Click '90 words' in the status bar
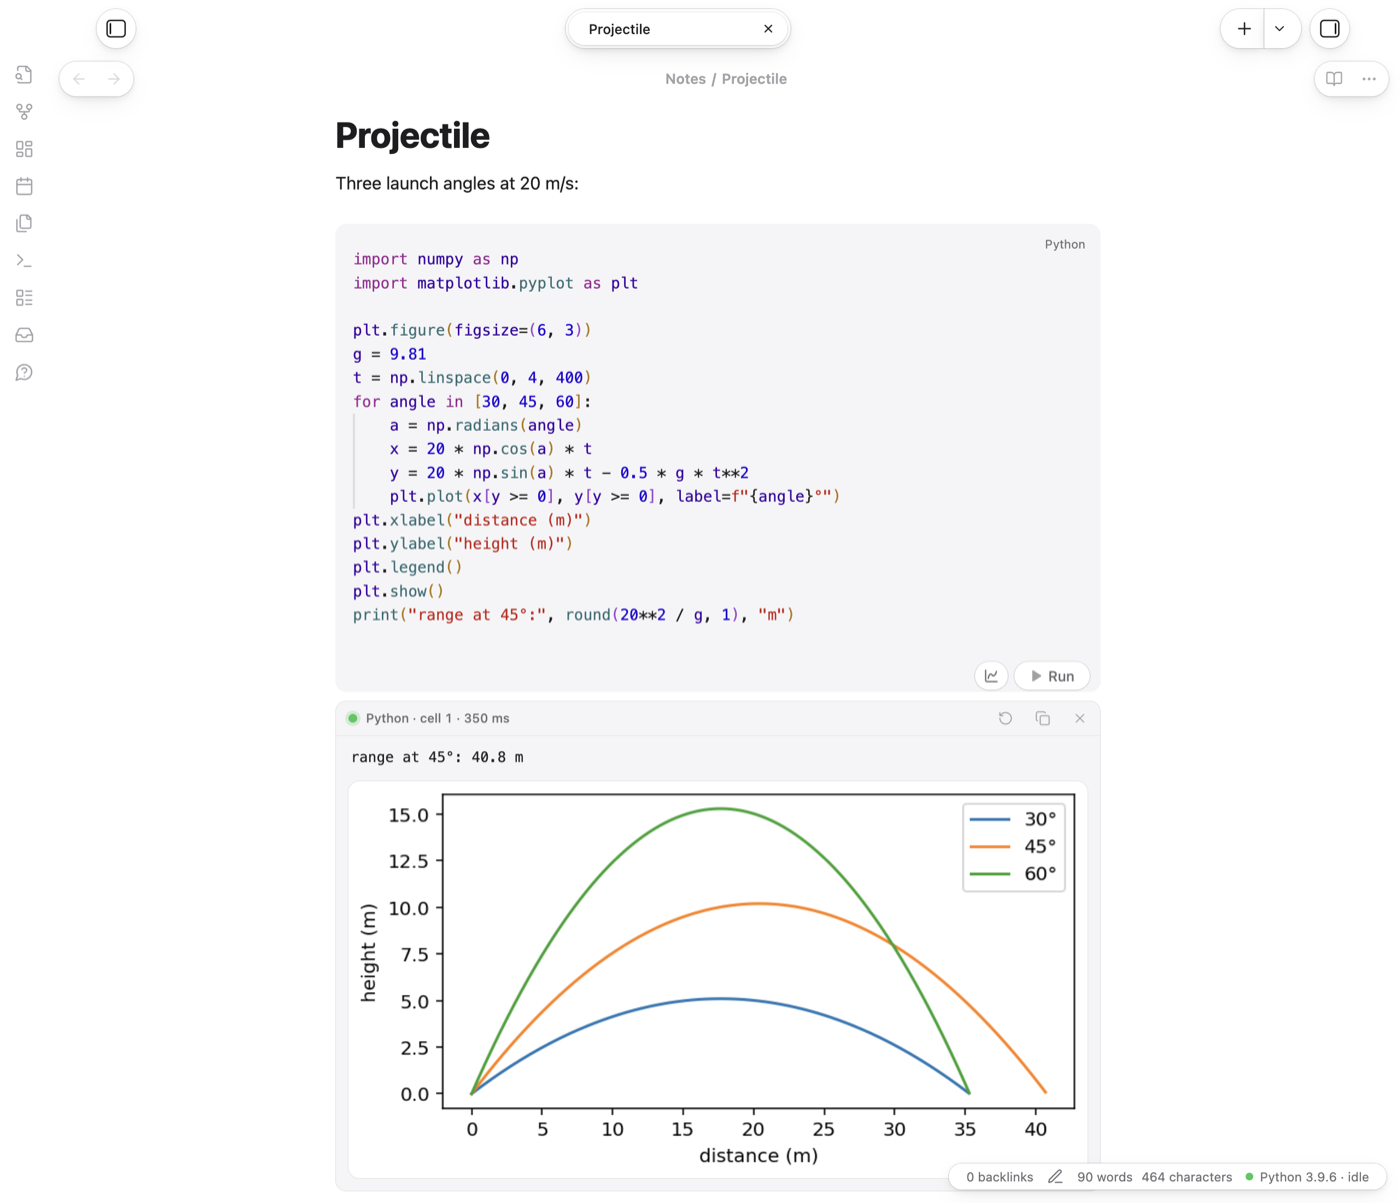 click(x=1104, y=1177)
